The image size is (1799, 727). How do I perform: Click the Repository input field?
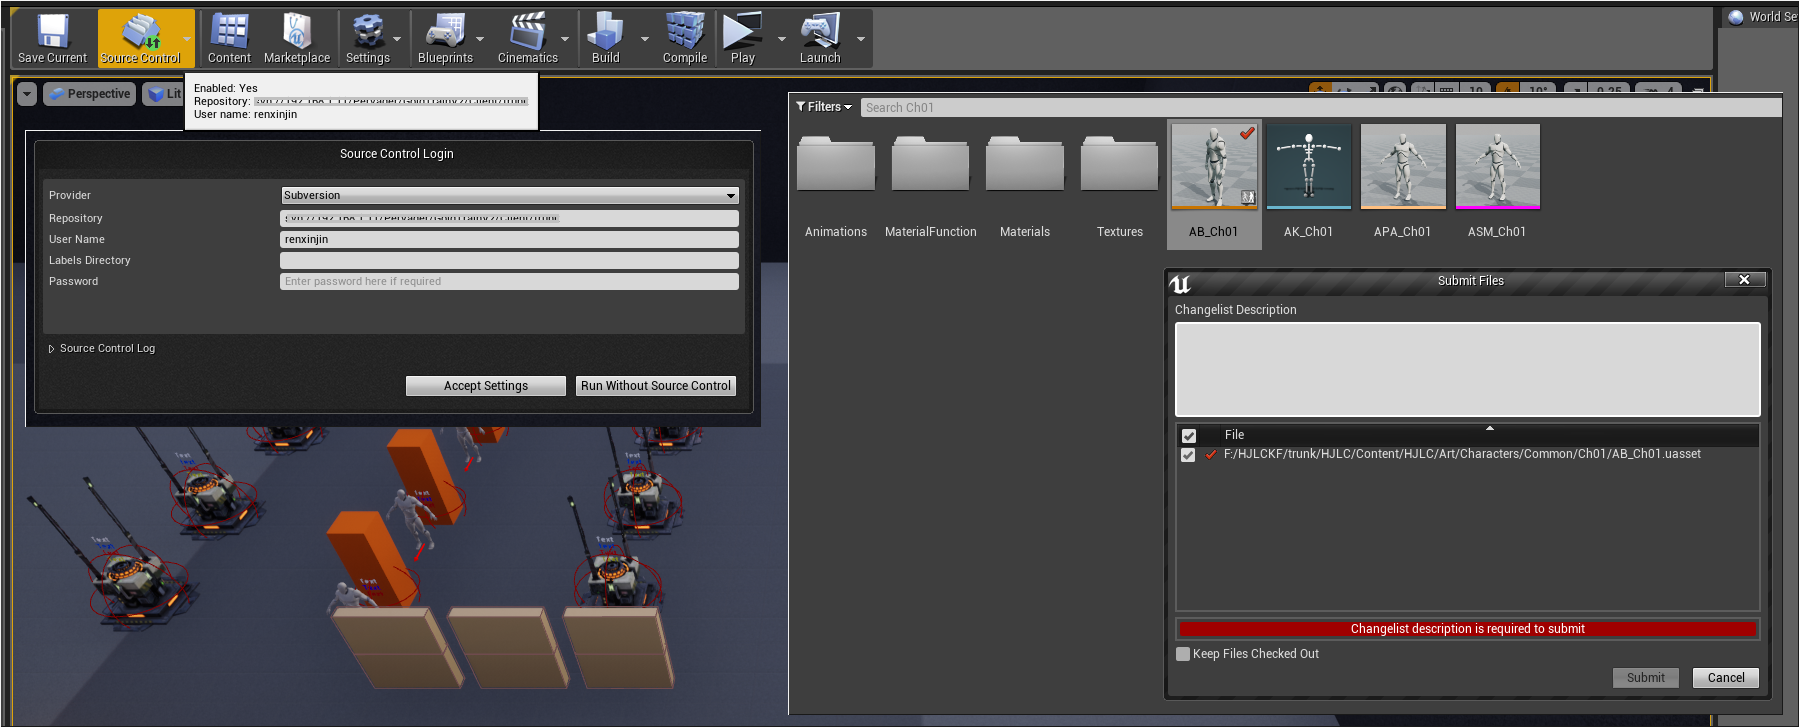coord(509,218)
